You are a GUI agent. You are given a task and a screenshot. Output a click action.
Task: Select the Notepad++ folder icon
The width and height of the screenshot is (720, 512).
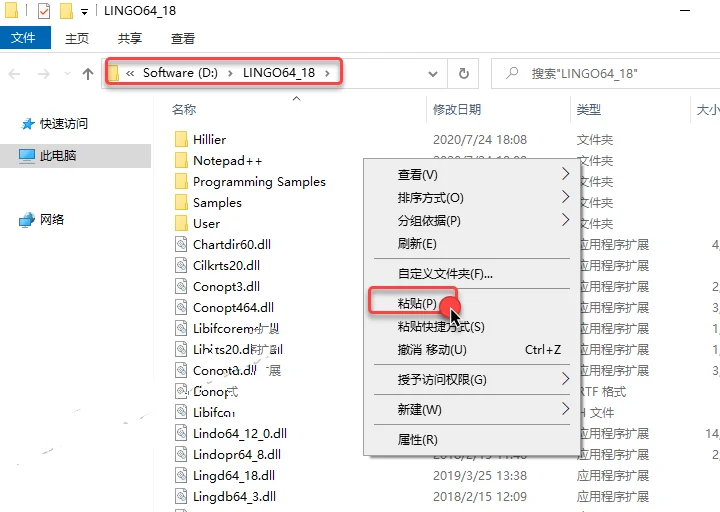click(x=181, y=160)
